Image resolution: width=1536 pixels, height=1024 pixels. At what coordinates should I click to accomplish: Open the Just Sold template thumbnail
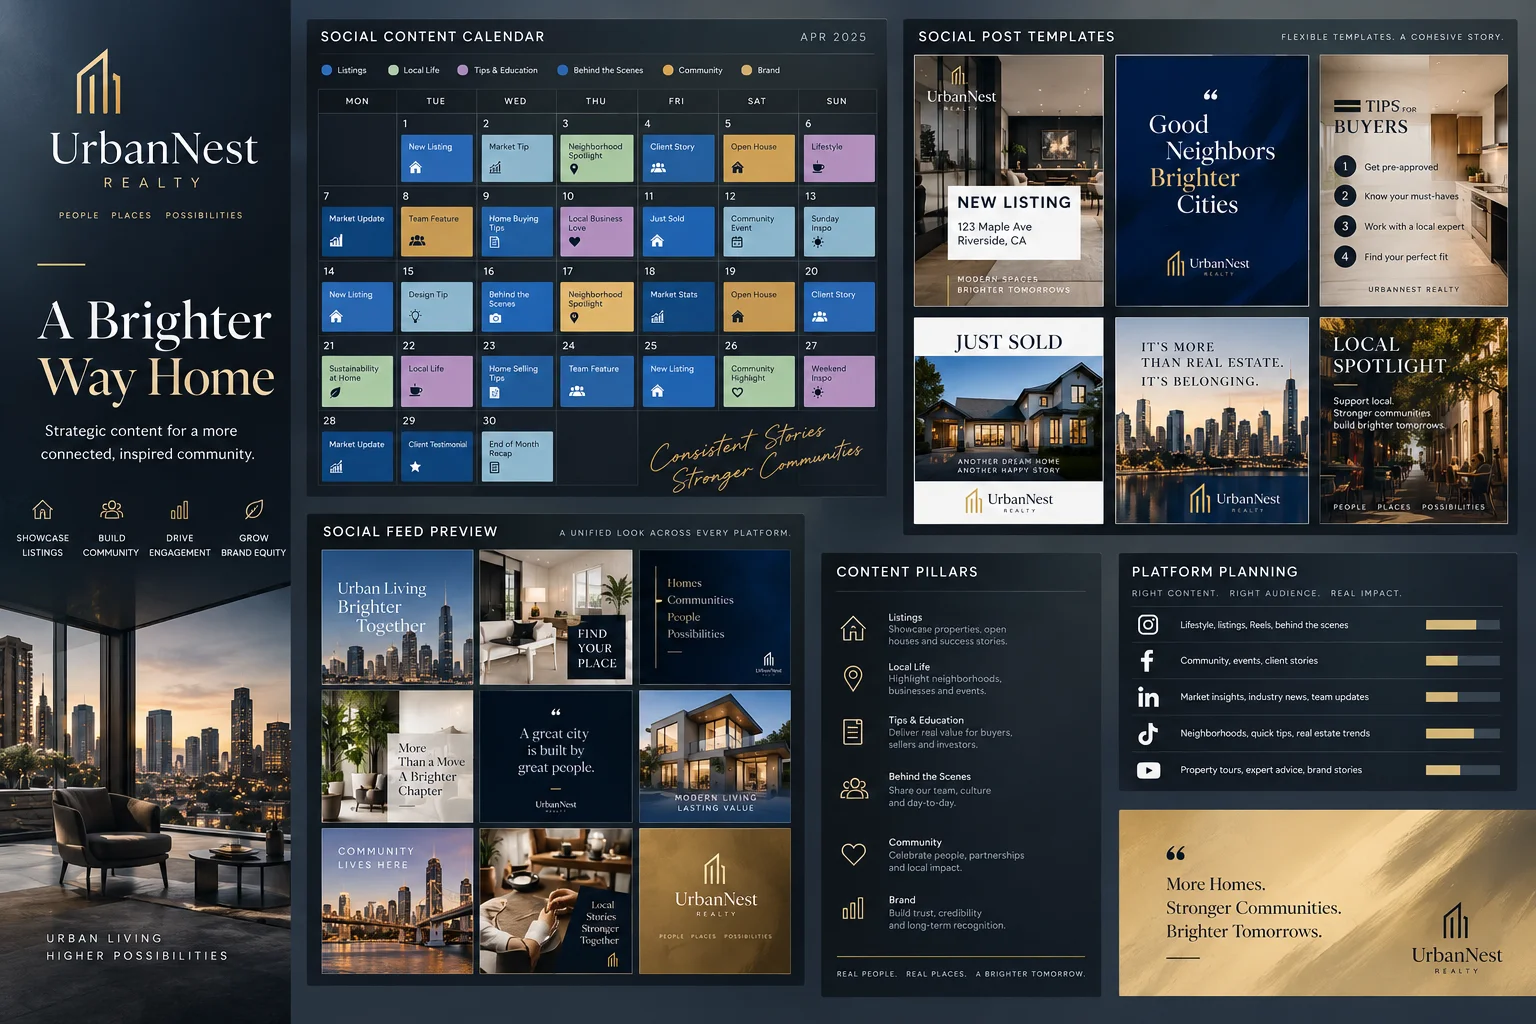click(1009, 421)
